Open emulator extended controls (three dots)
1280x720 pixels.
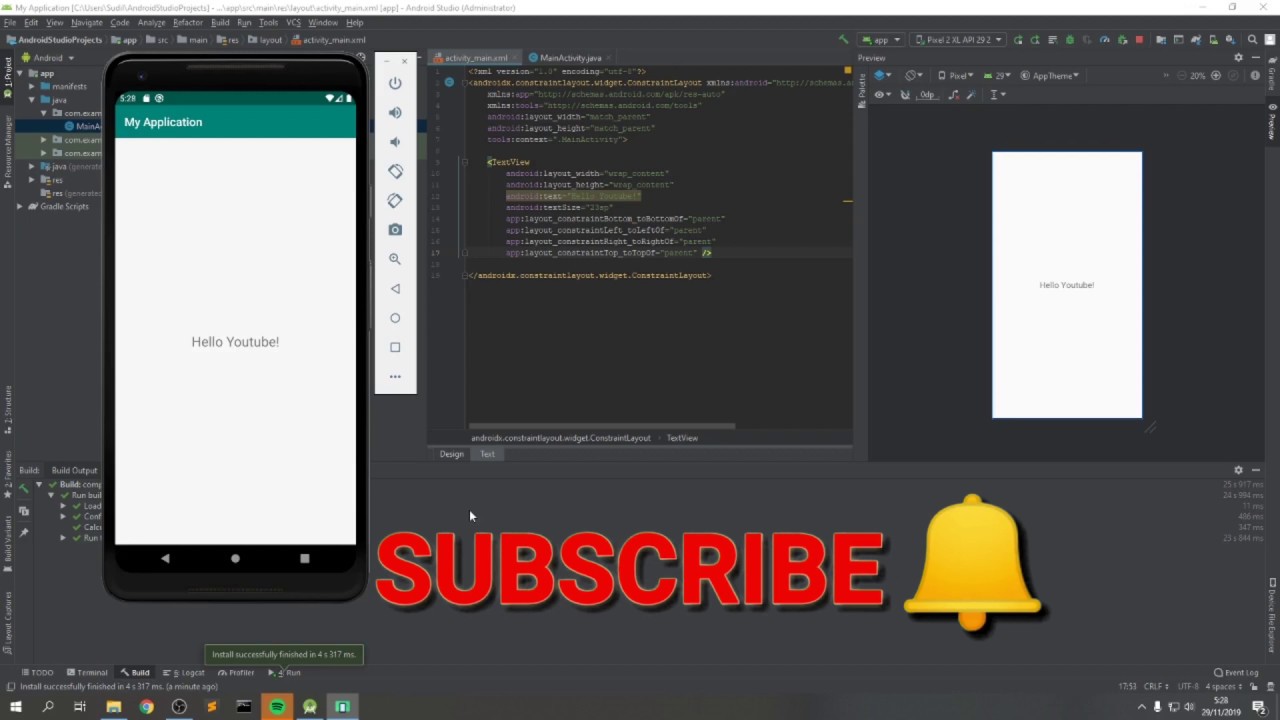point(395,377)
